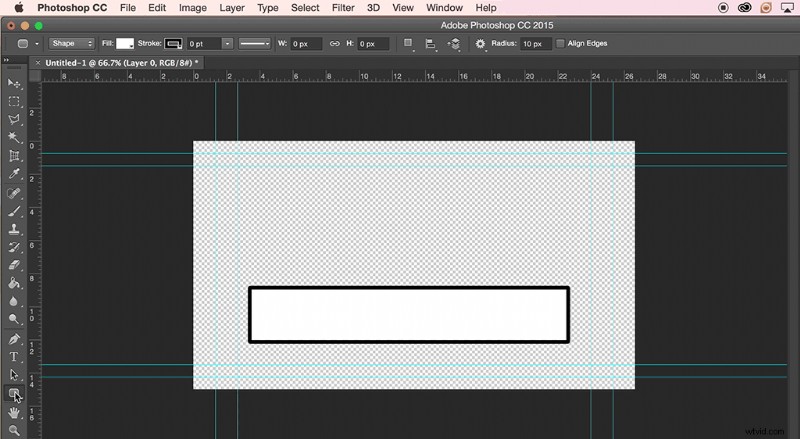800x439 pixels.
Task: Open the Fill color swatch
Action: pos(125,44)
